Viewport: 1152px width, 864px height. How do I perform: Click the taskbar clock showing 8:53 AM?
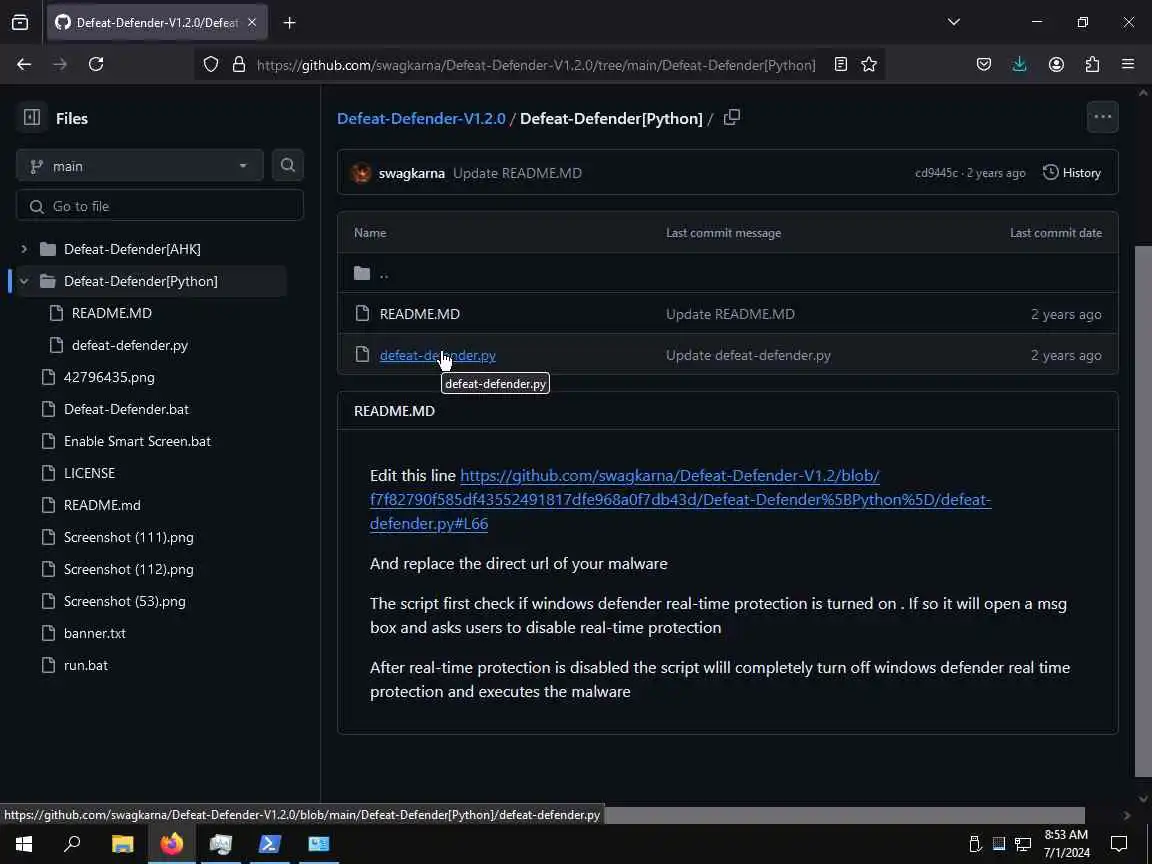coord(1066,843)
